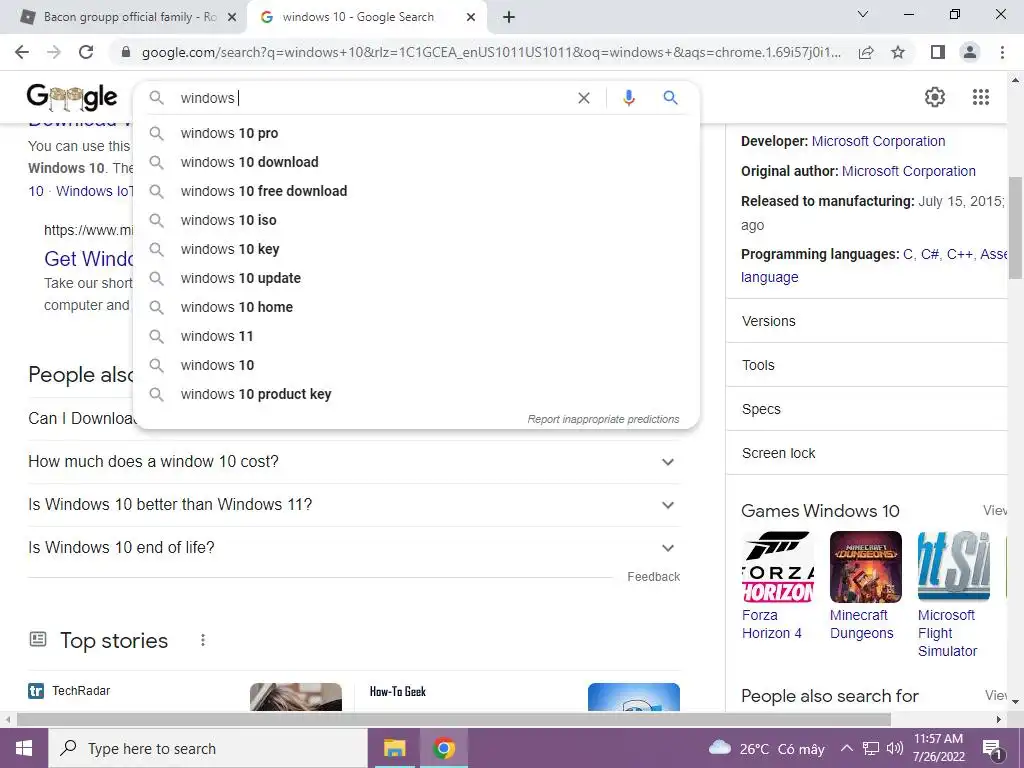Click the Chrome address bar URL

point(491,52)
